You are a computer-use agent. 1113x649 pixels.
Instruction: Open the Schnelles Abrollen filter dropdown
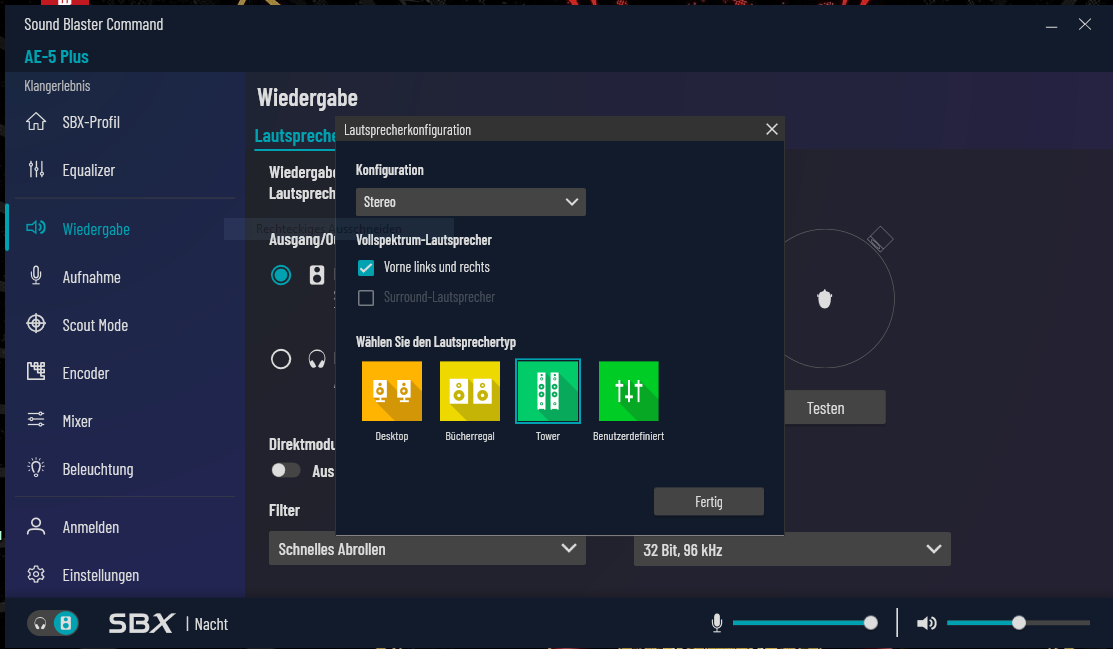tap(427, 549)
